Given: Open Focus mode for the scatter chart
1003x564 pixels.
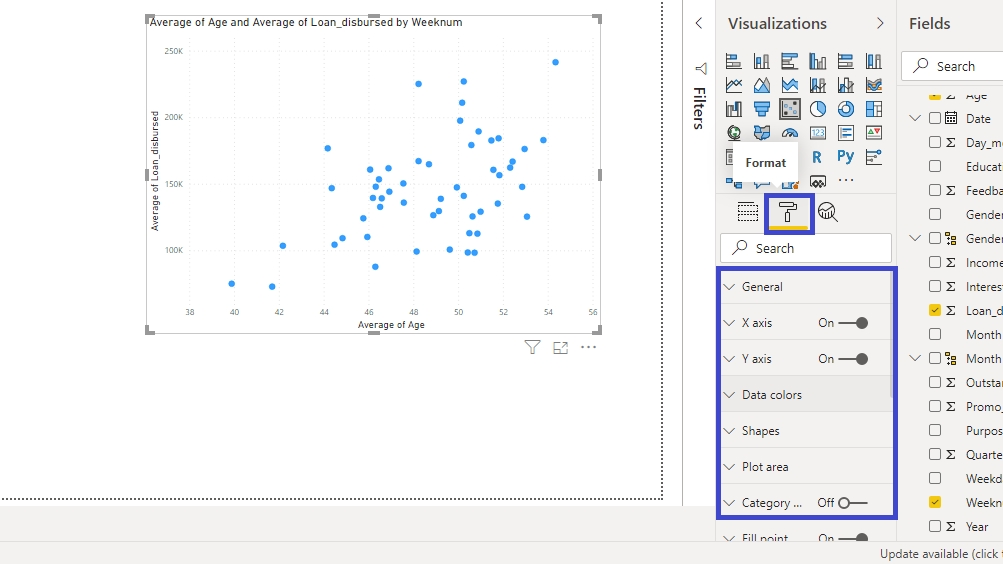Looking at the screenshot, I should pyautogui.click(x=560, y=347).
